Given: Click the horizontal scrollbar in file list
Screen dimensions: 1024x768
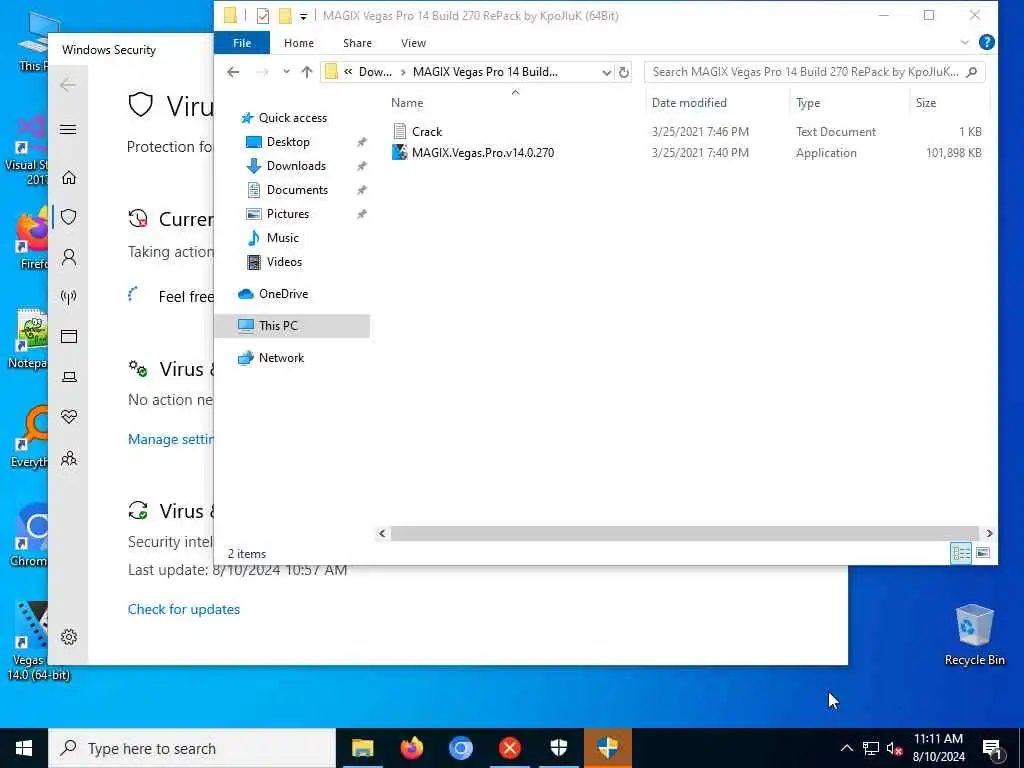Looking at the screenshot, I should (x=684, y=534).
